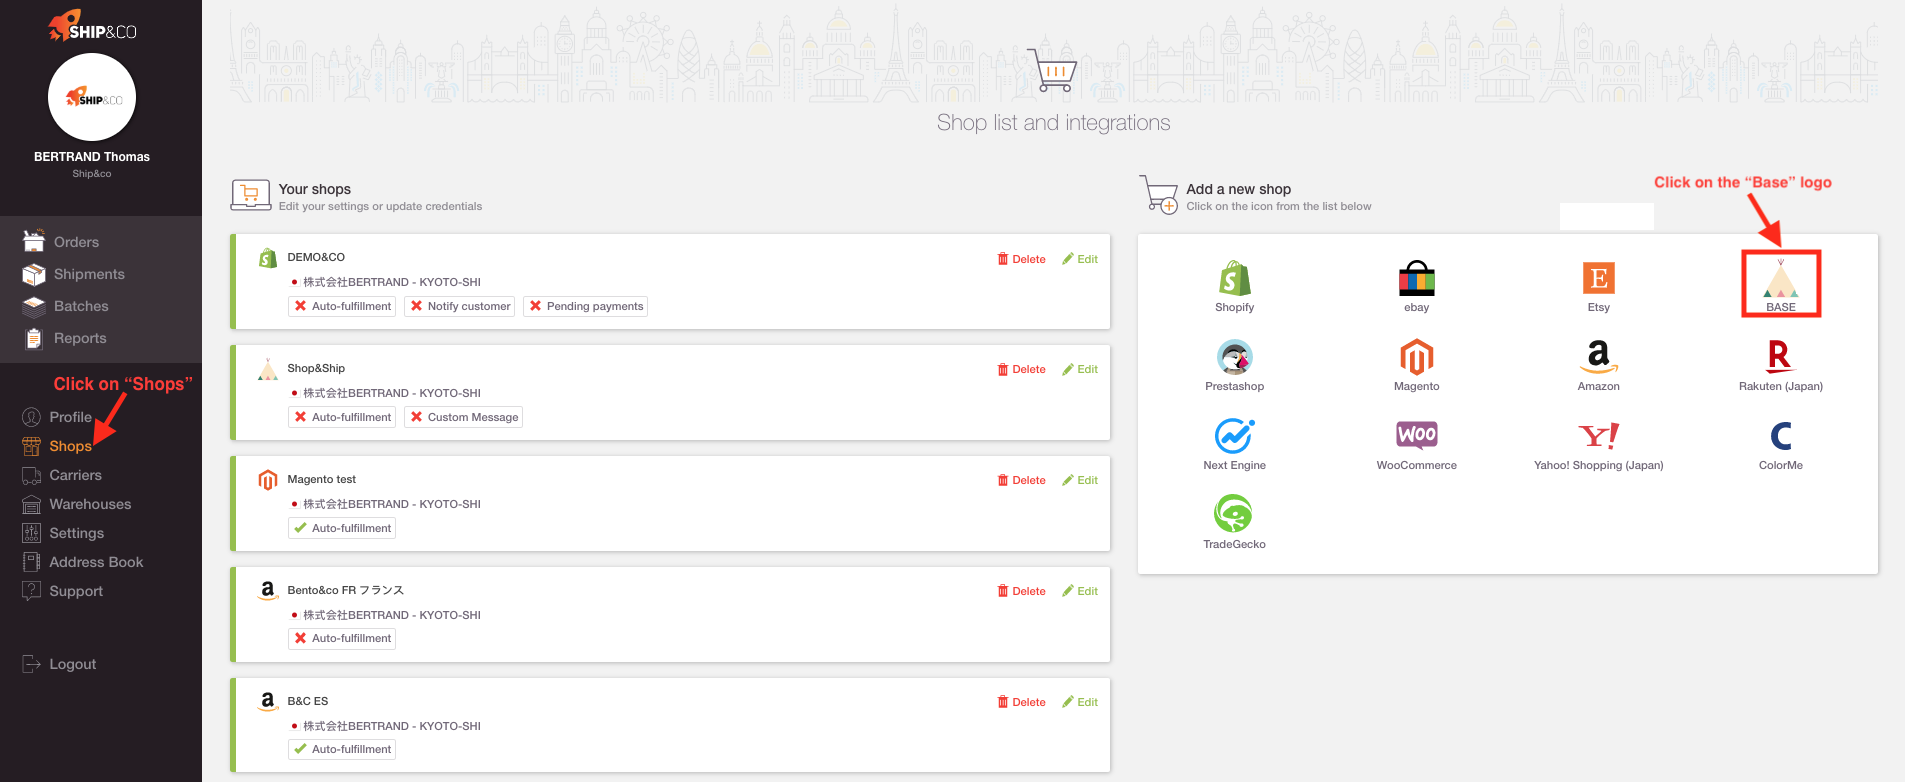The height and width of the screenshot is (782, 1905).
Task: Click the WooCommerce logo
Action: click(1416, 435)
